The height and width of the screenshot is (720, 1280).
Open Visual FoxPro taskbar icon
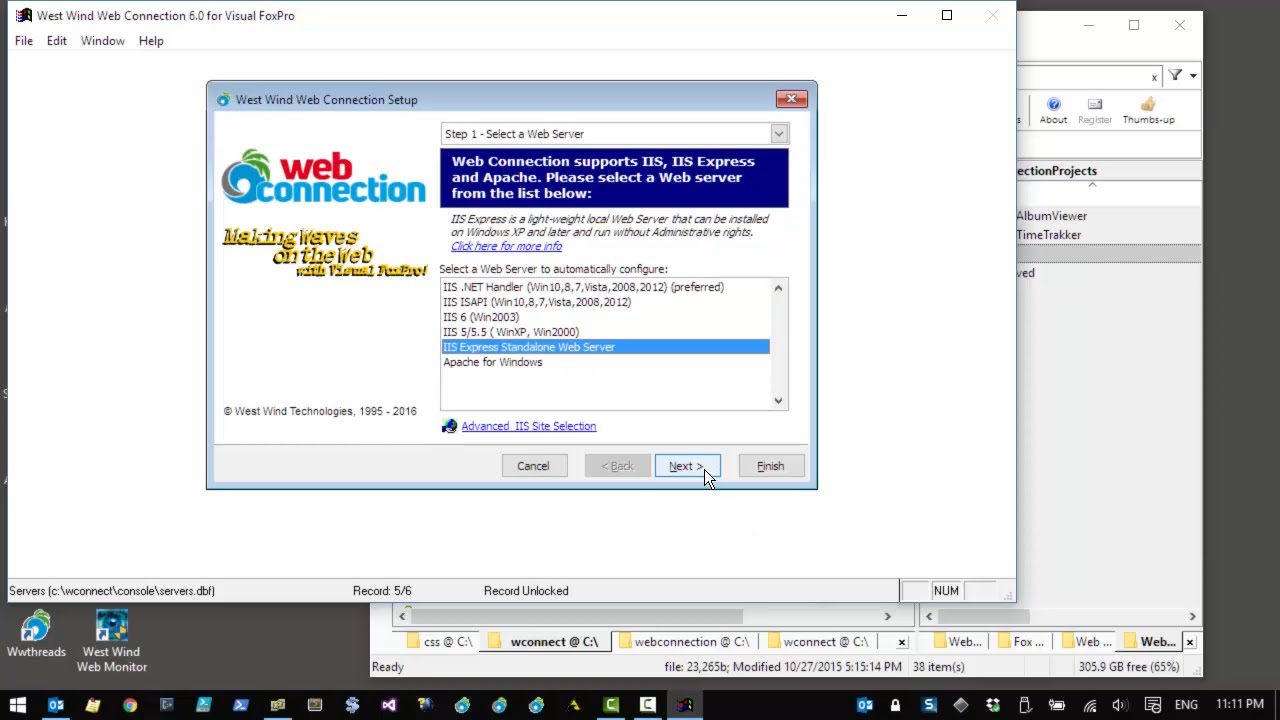684,705
